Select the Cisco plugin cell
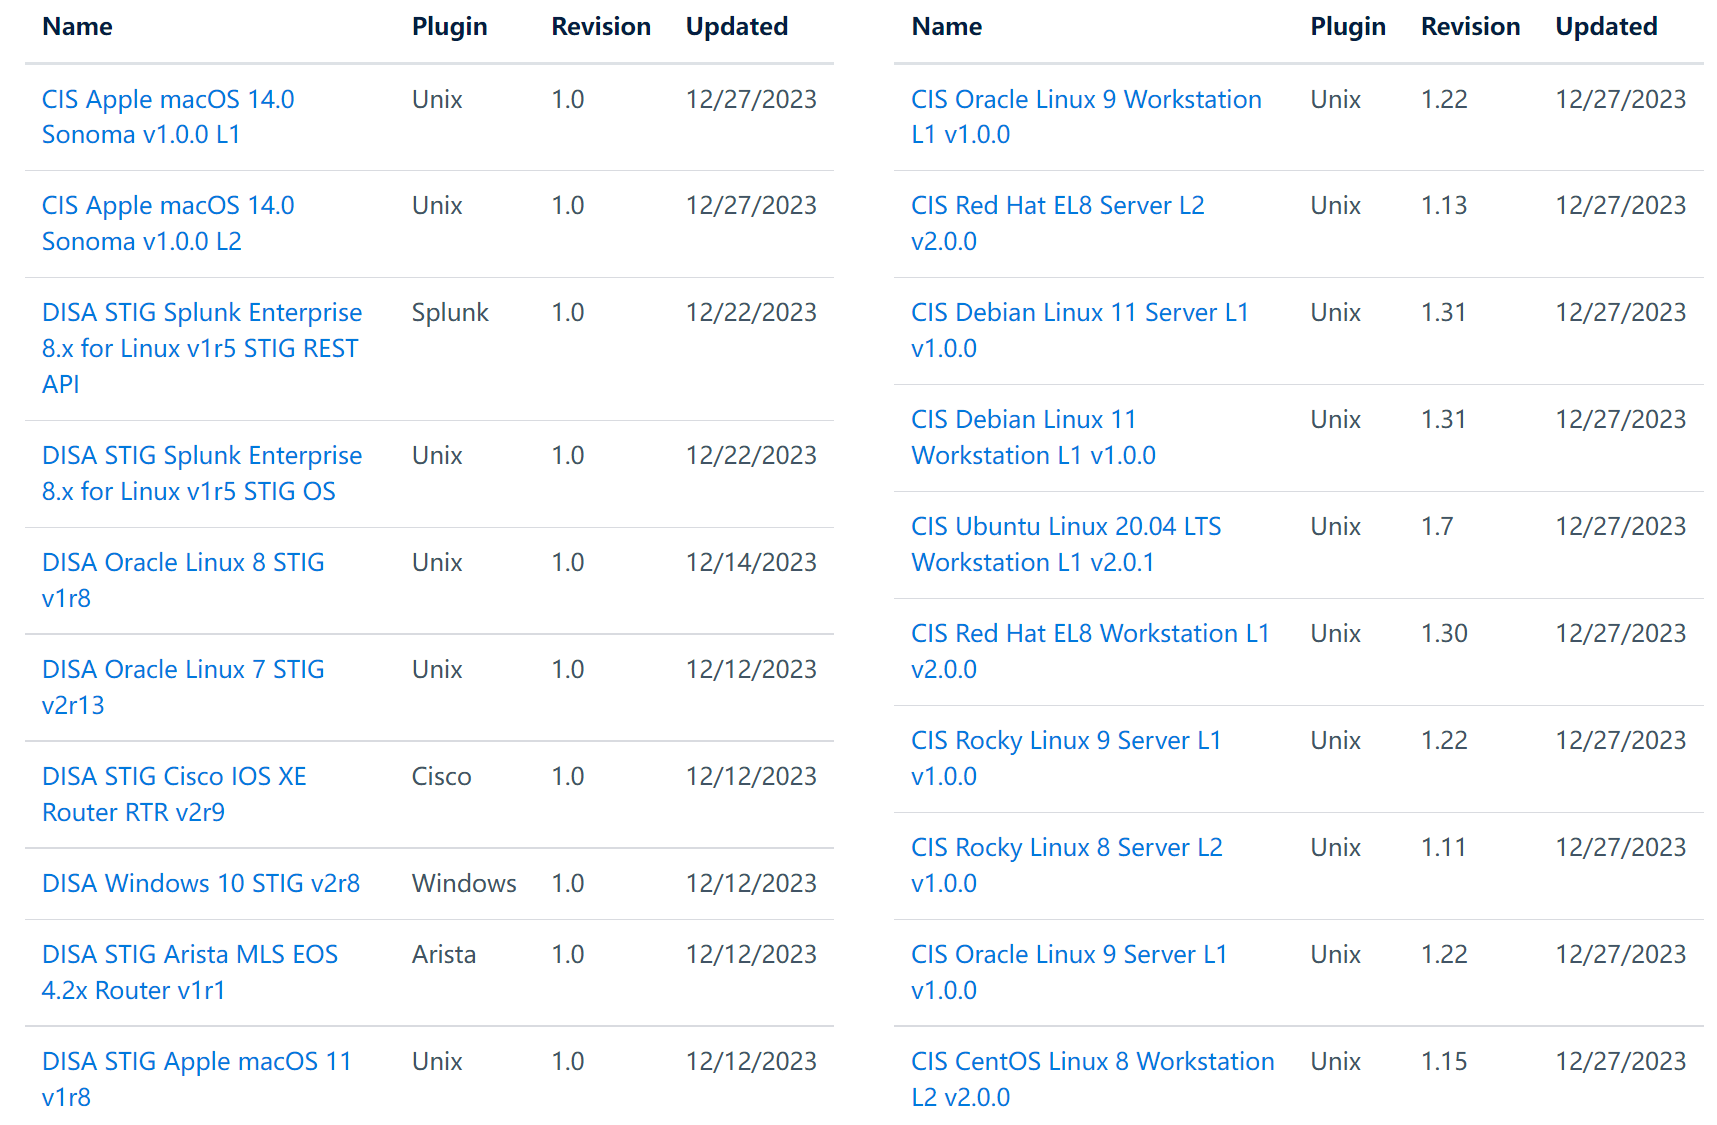Viewport: 1717px width, 1125px height. [x=442, y=776]
